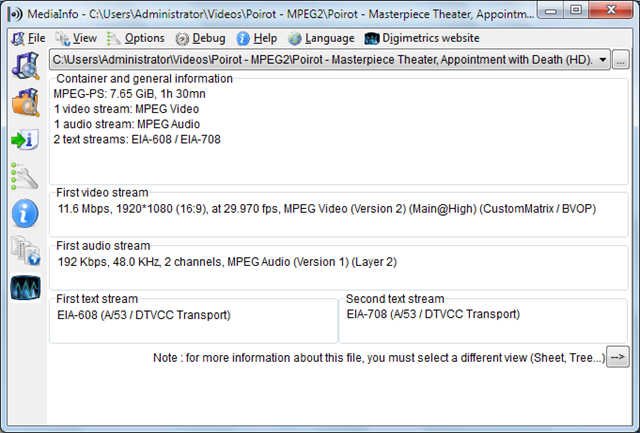Viewport: 640px width, 433px height.
Task: Open the View menu
Action: coord(76,38)
